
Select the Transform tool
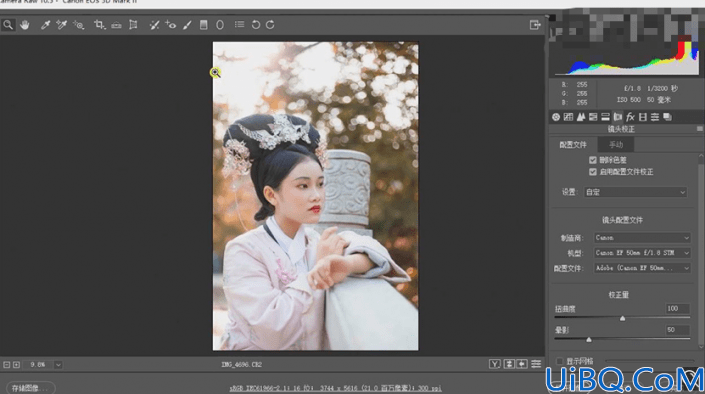[133, 25]
